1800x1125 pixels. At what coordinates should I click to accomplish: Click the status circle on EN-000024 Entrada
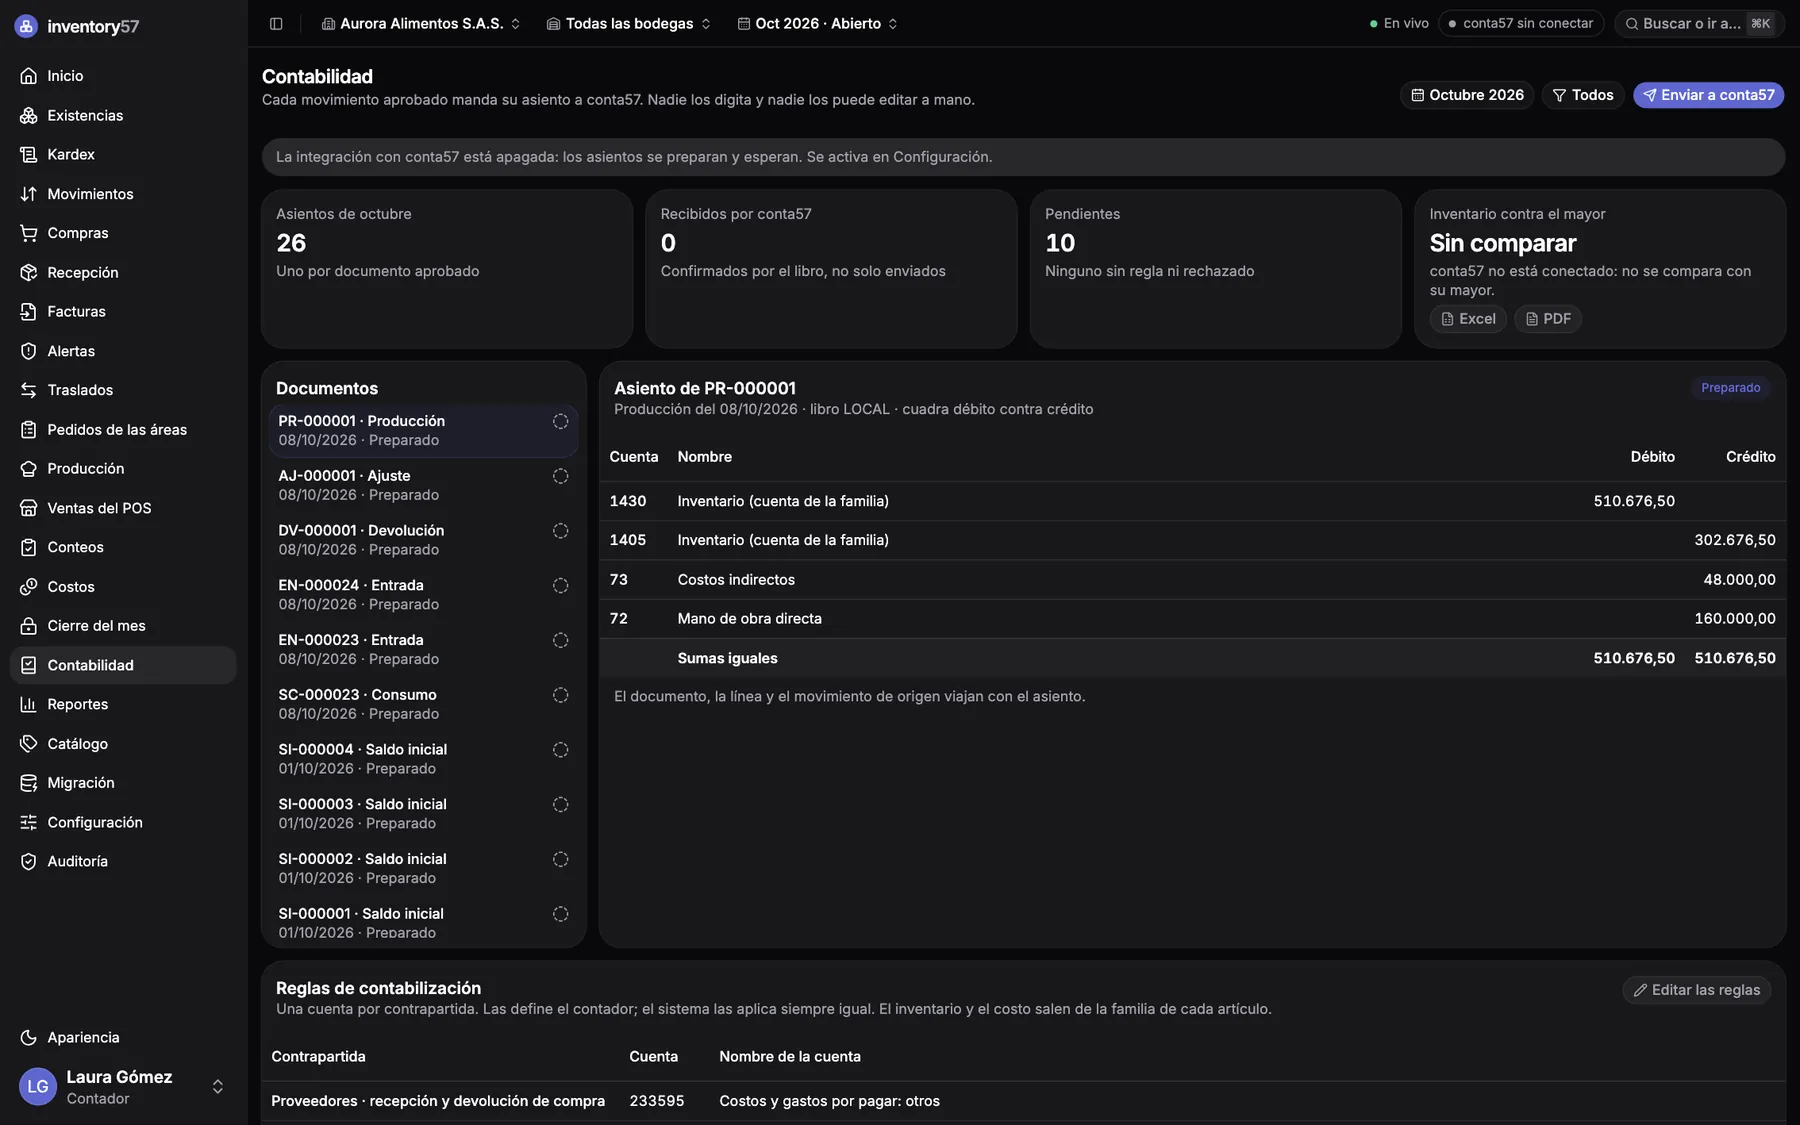pyautogui.click(x=560, y=586)
